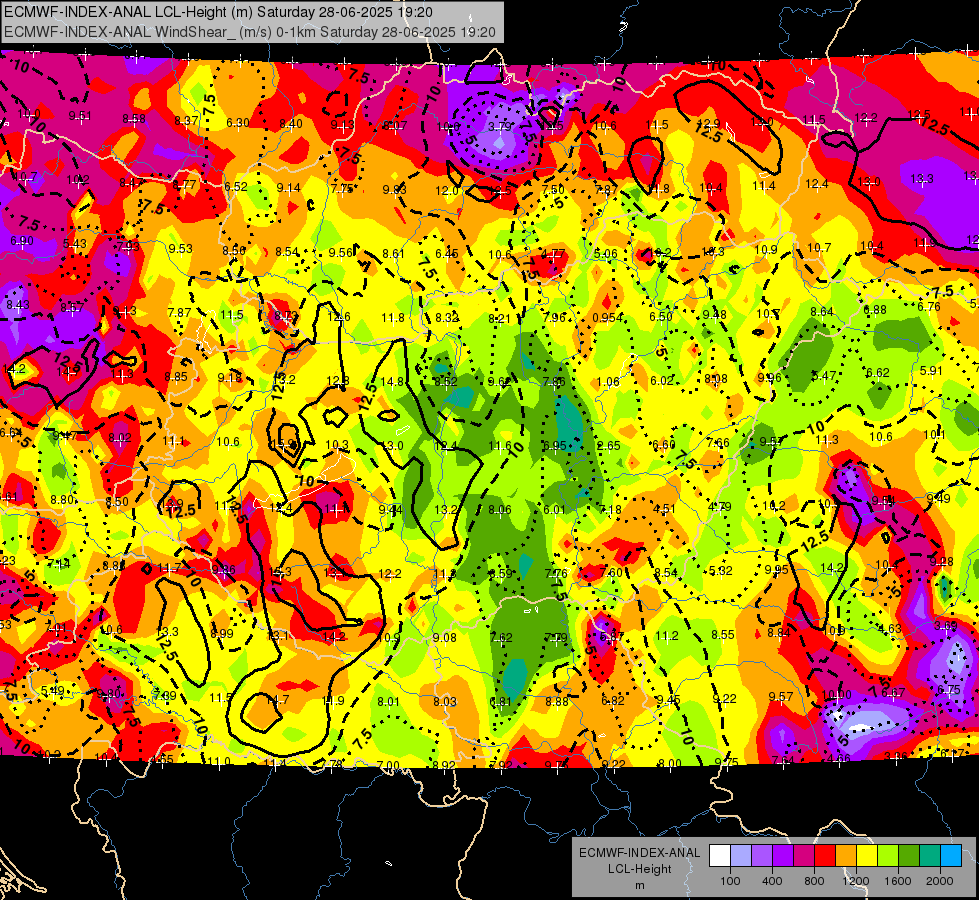Image resolution: width=979 pixels, height=900 pixels.
Task: Click the 'ECMWF-INDEX-ANAL' legend title
Action: pos(639,853)
